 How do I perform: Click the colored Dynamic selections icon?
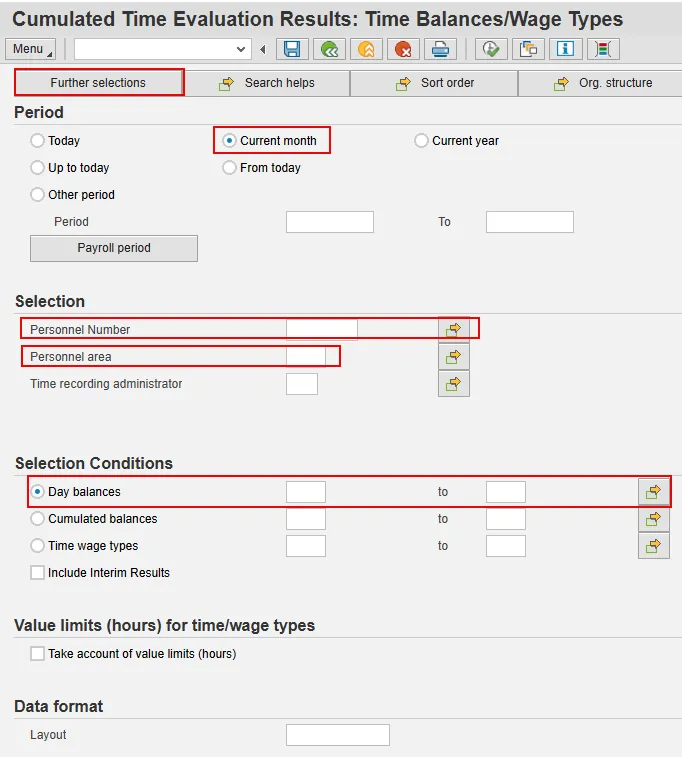click(x=603, y=49)
